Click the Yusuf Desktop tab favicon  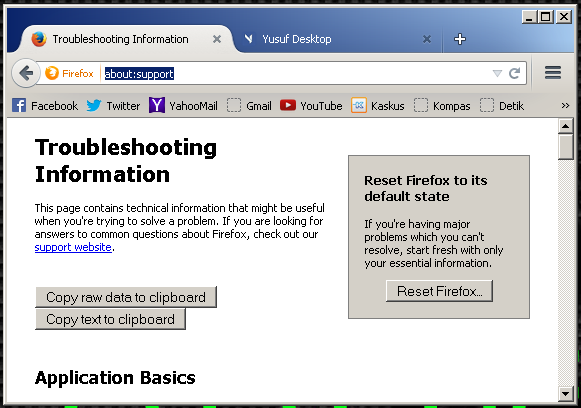pos(249,39)
